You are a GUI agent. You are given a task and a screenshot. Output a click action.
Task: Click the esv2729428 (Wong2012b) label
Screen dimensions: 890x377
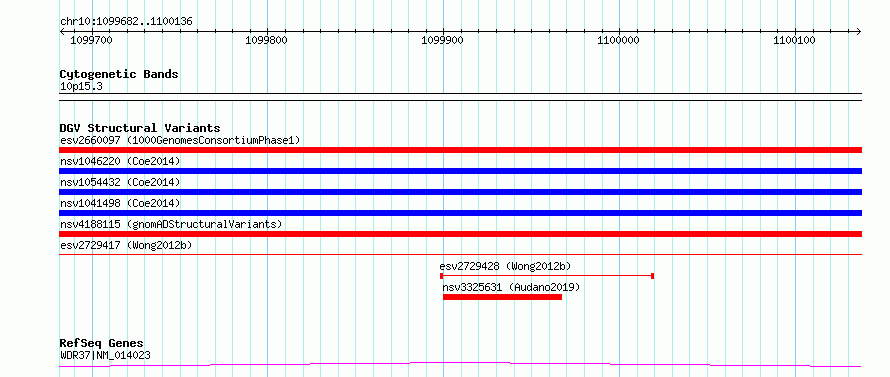click(505, 266)
